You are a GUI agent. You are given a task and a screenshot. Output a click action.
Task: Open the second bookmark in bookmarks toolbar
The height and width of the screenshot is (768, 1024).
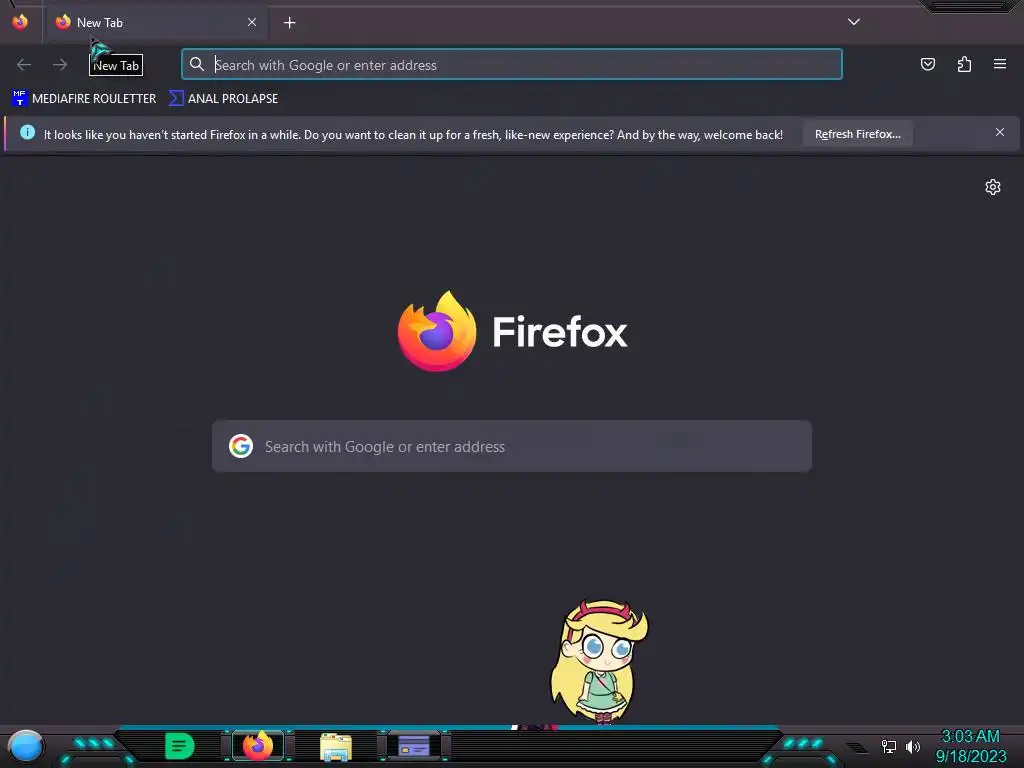click(223, 99)
